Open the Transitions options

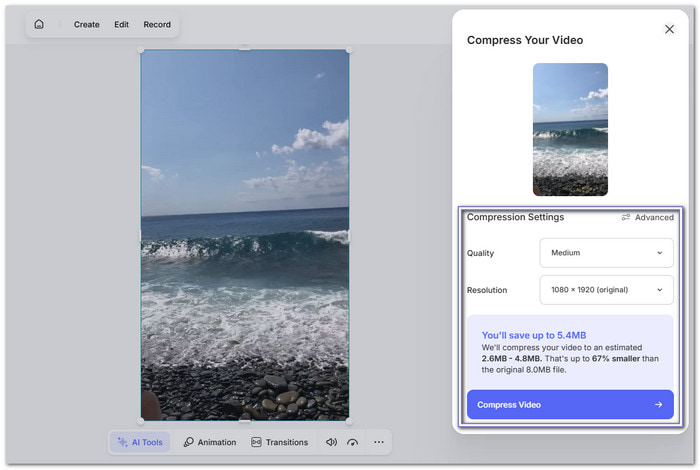[280, 442]
